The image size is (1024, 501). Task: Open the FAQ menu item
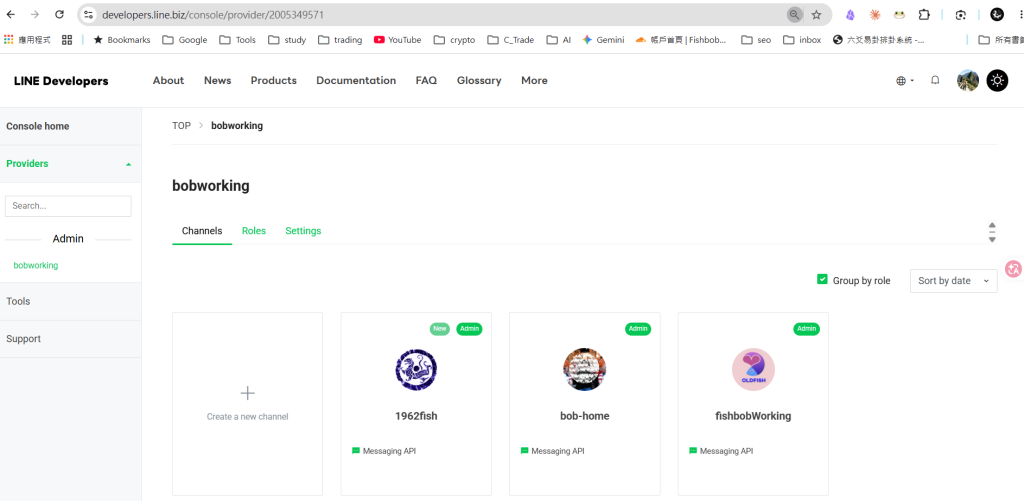(x=426, y=80)
